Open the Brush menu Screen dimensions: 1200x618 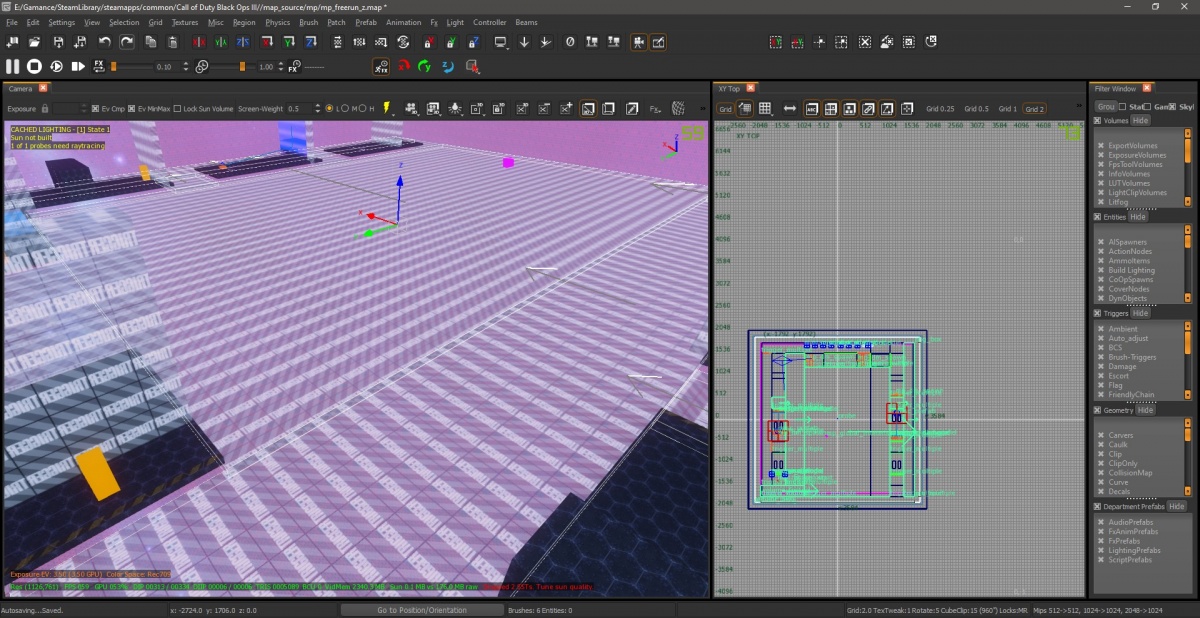point(308,22)
